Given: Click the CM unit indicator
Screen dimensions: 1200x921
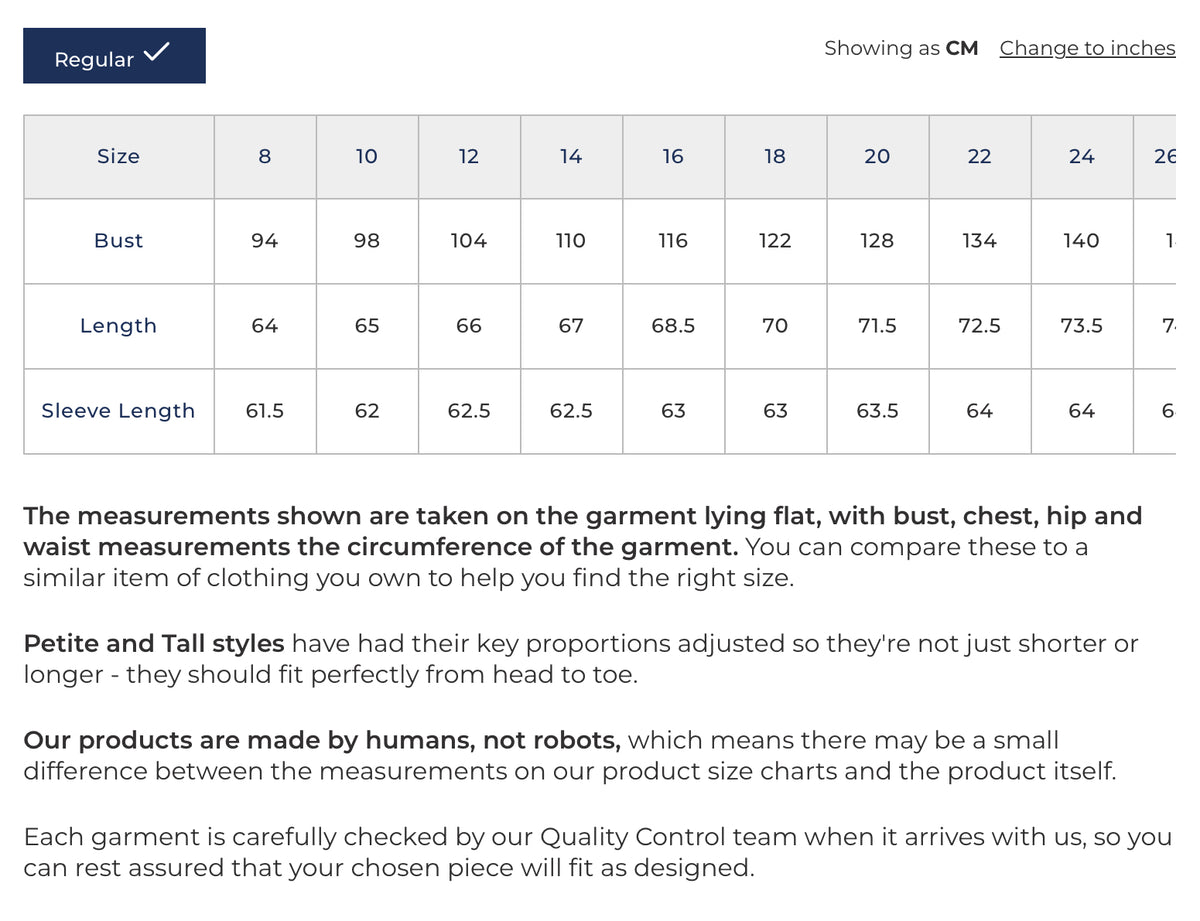Looking at the screenshot, I should (962, 48).
